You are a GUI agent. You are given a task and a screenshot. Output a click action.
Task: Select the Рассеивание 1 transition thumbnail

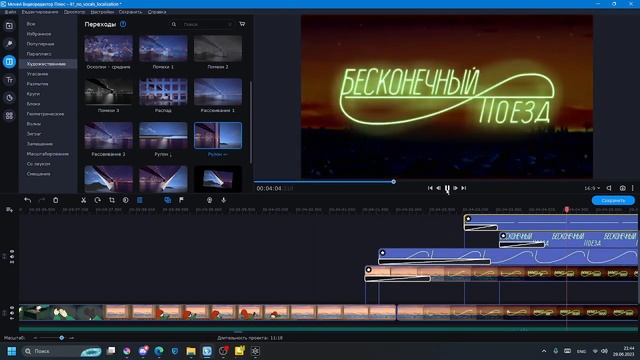click(x=218, y=92)
